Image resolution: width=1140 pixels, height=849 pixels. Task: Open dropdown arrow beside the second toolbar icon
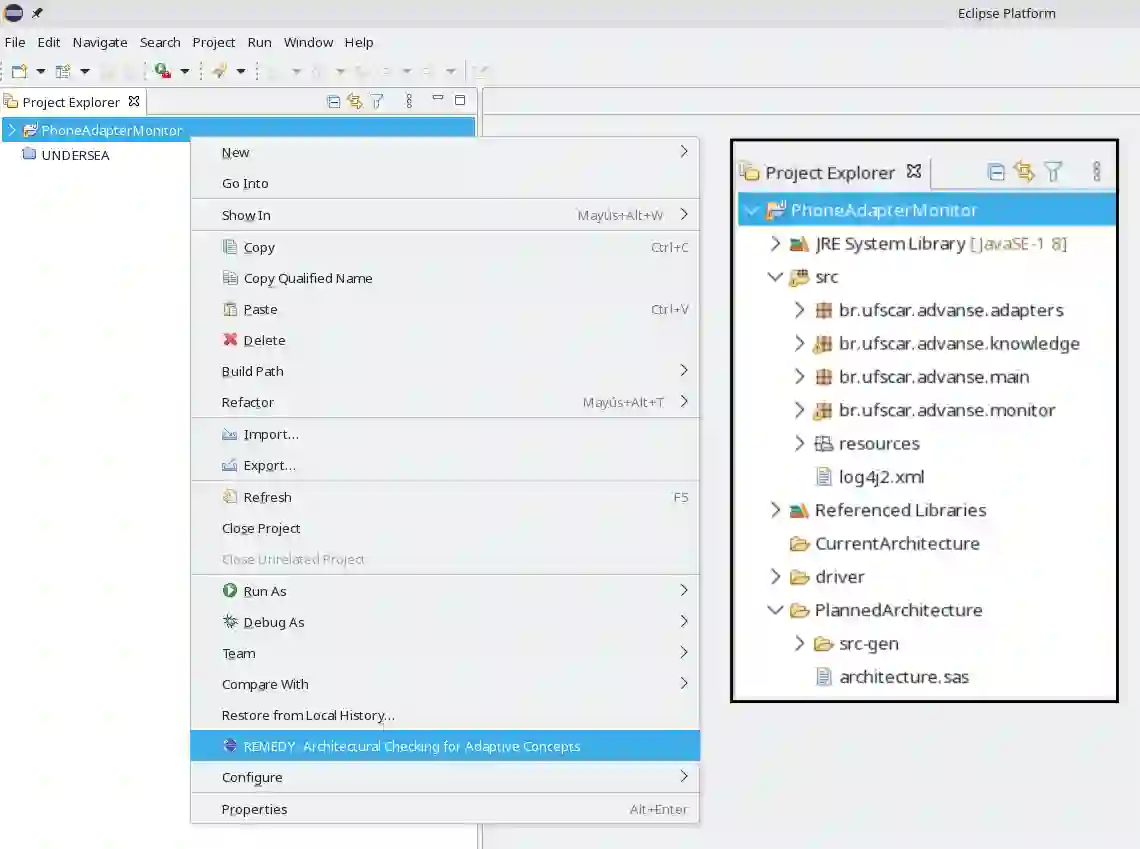pyautogui.click(x=85, y=71)
